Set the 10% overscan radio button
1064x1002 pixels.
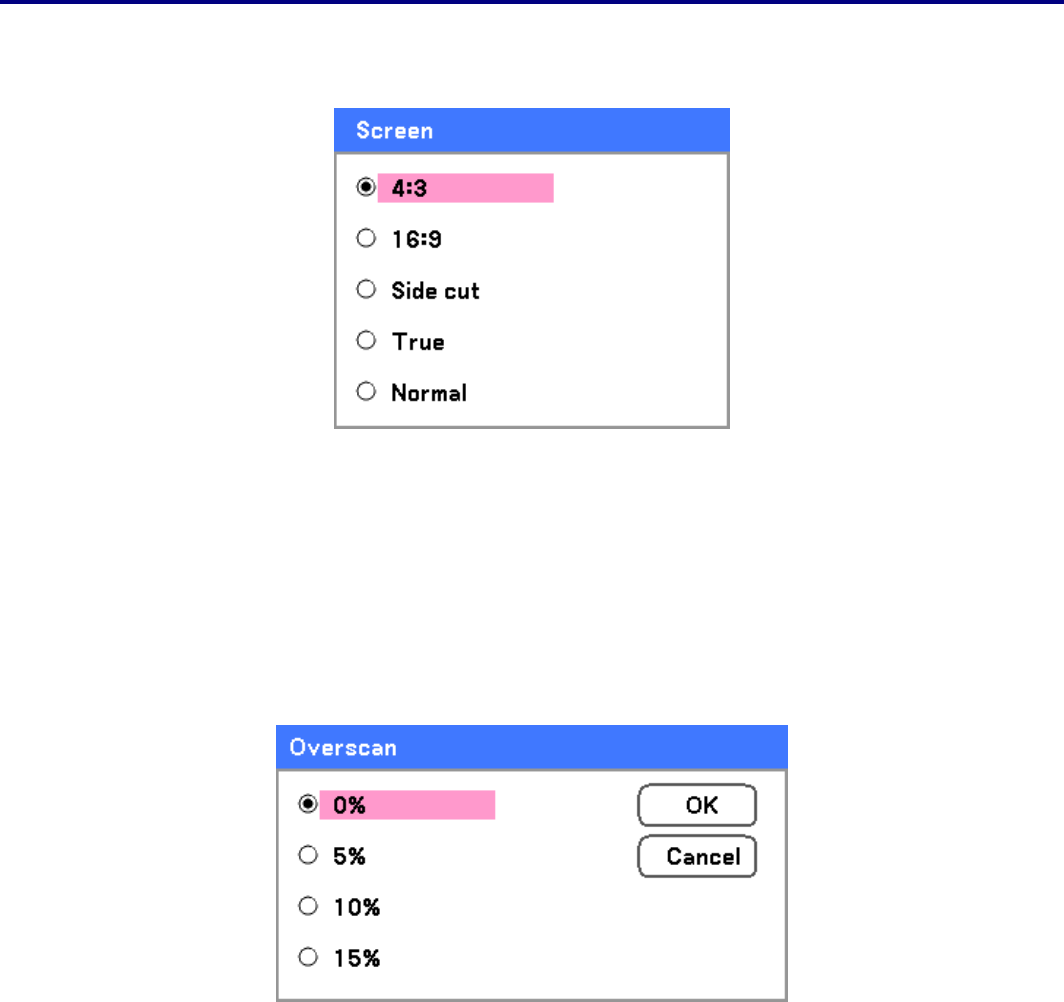(x=309, y=906)
